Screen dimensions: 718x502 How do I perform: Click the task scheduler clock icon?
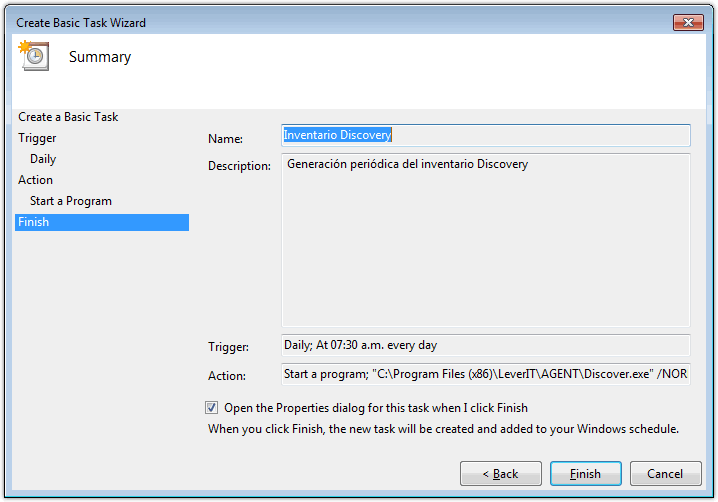pyautogui.click(x=34, y=55)
